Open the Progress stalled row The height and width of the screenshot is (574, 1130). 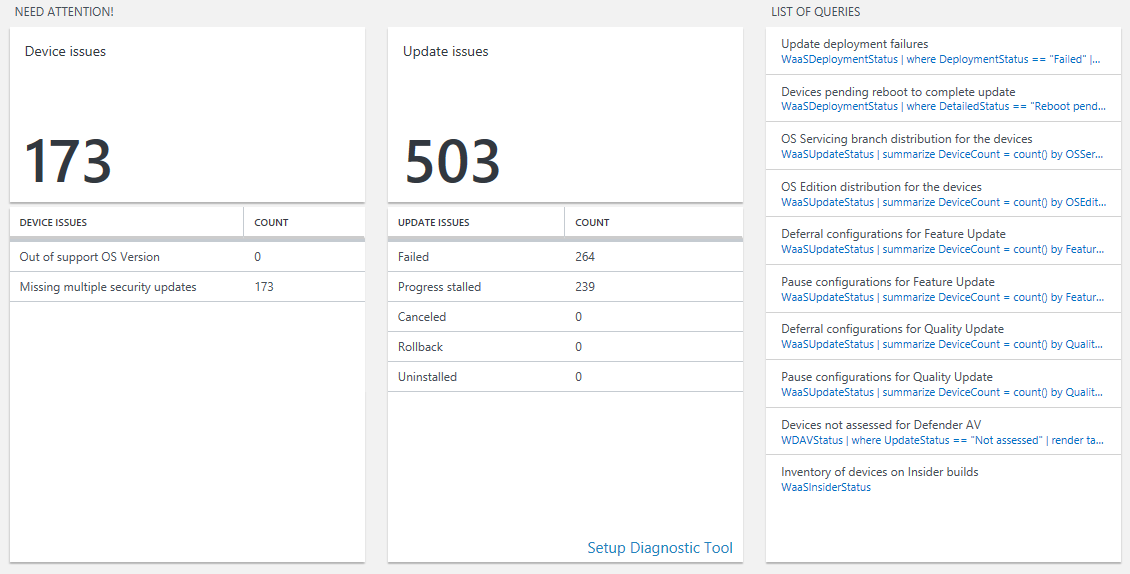(565, 287)
